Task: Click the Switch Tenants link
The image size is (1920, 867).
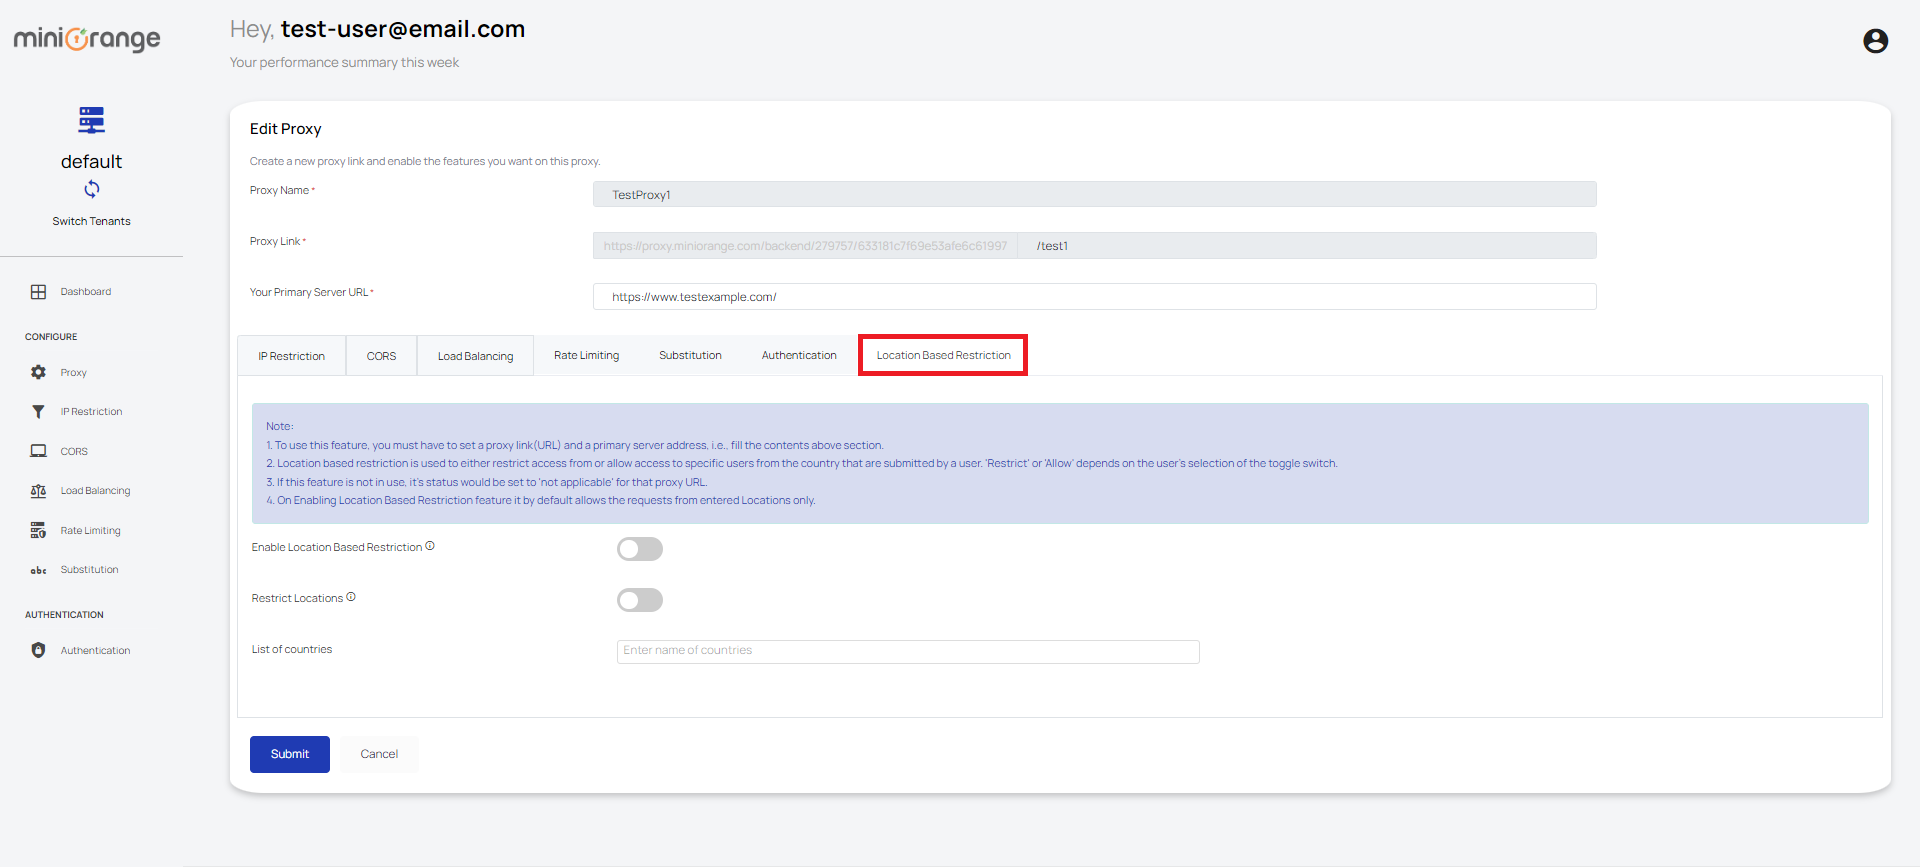Action: [92, 221]
